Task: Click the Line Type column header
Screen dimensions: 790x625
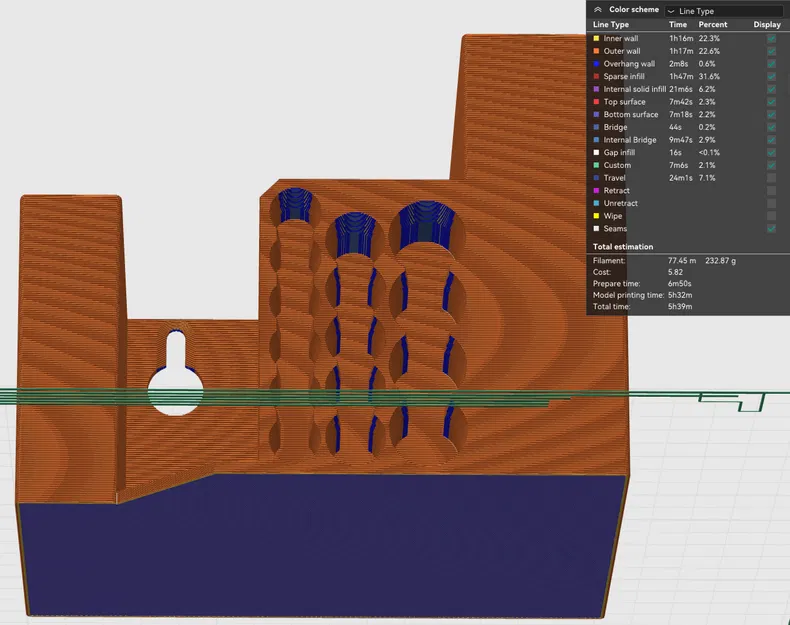Action: (611, 24)
